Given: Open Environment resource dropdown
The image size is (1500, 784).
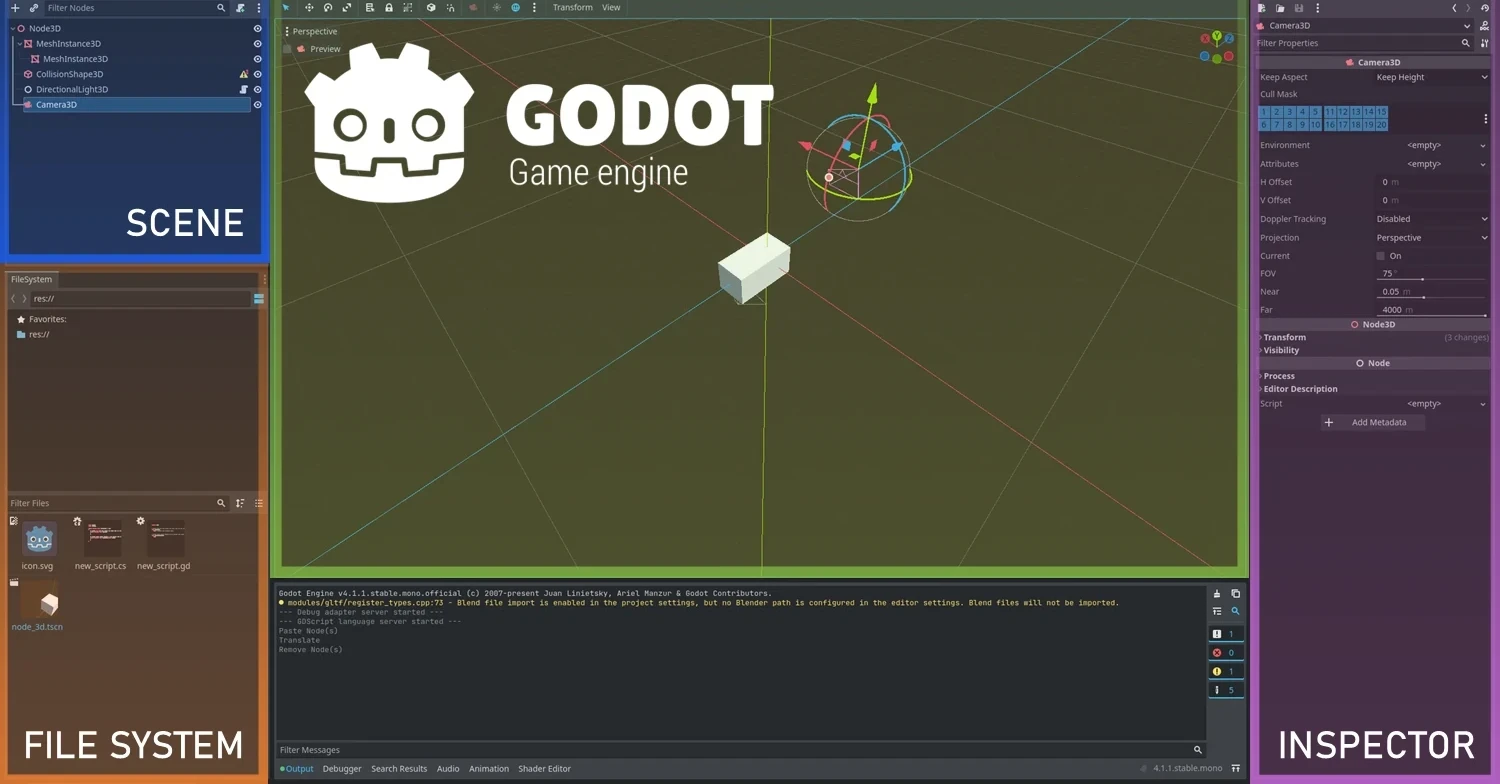Looking at the screenshot, I should coord(1432,145).
